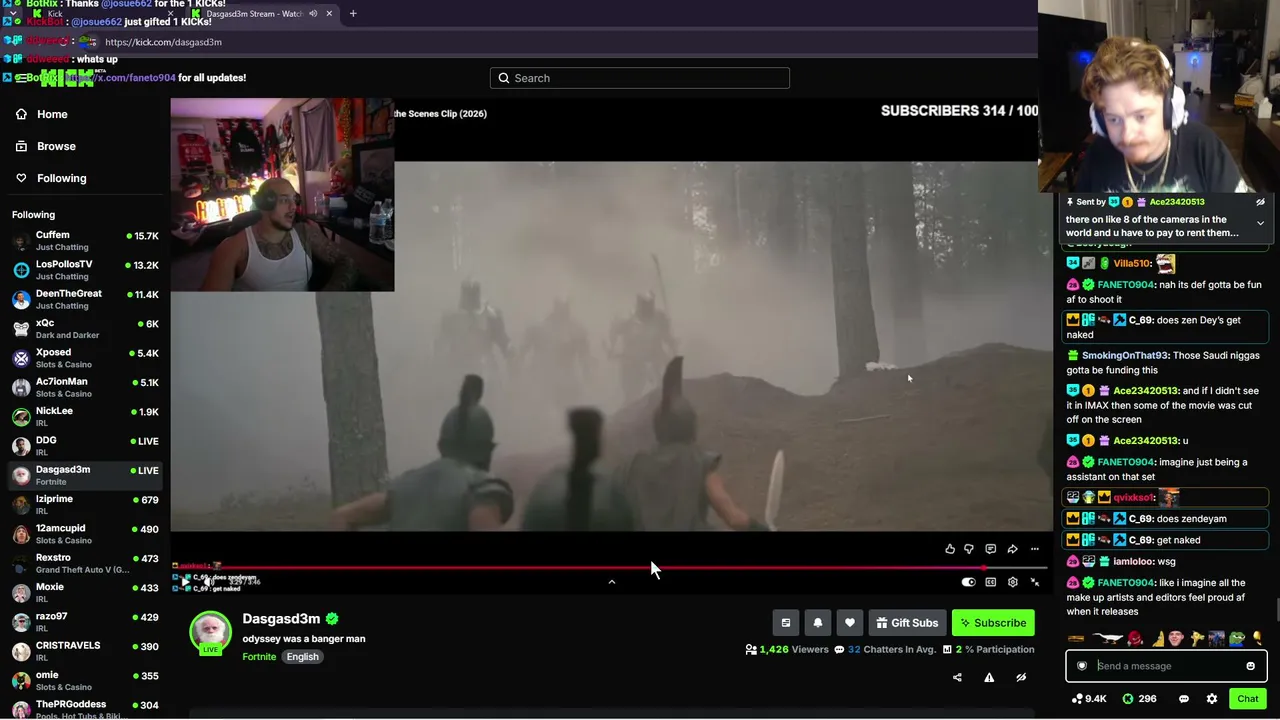Open chat identity badge icon in message box
The image size is (1280, 720).
click(1082, 666)
